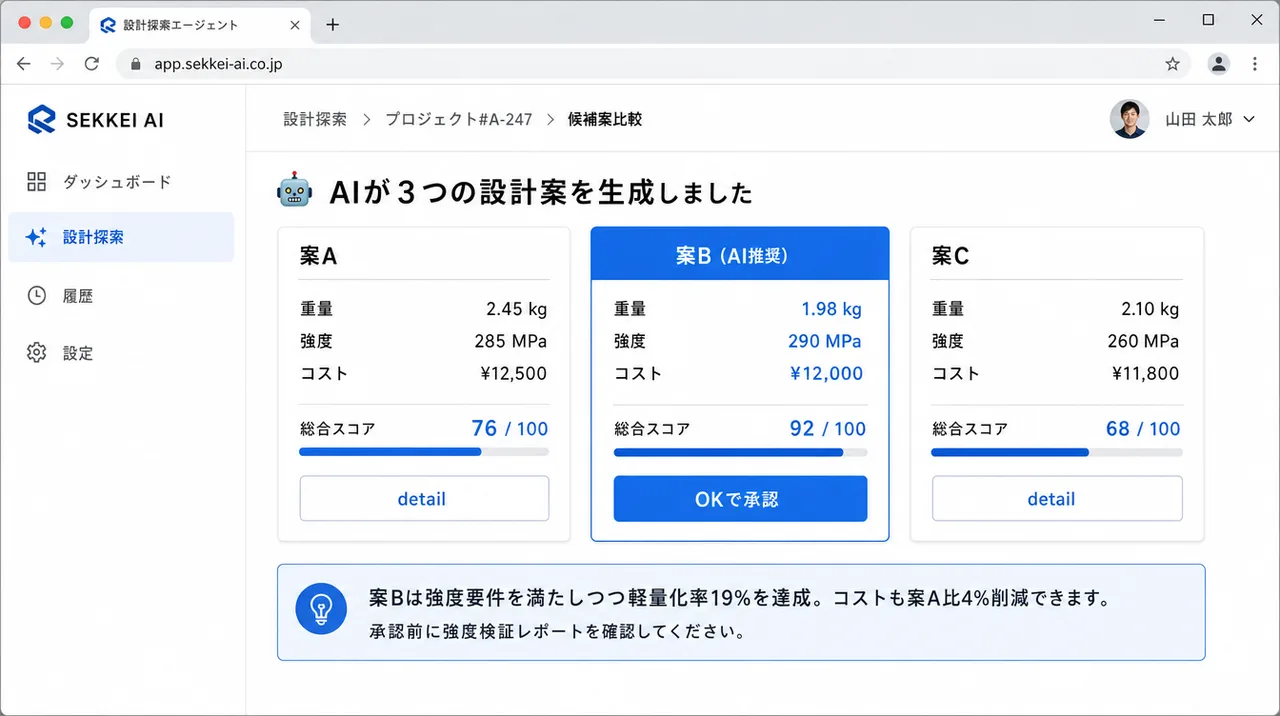The width and height of the screenshot is (1280, 716).
Task: Reload the page with the refresh icon
Action: [x=92, y=64]
